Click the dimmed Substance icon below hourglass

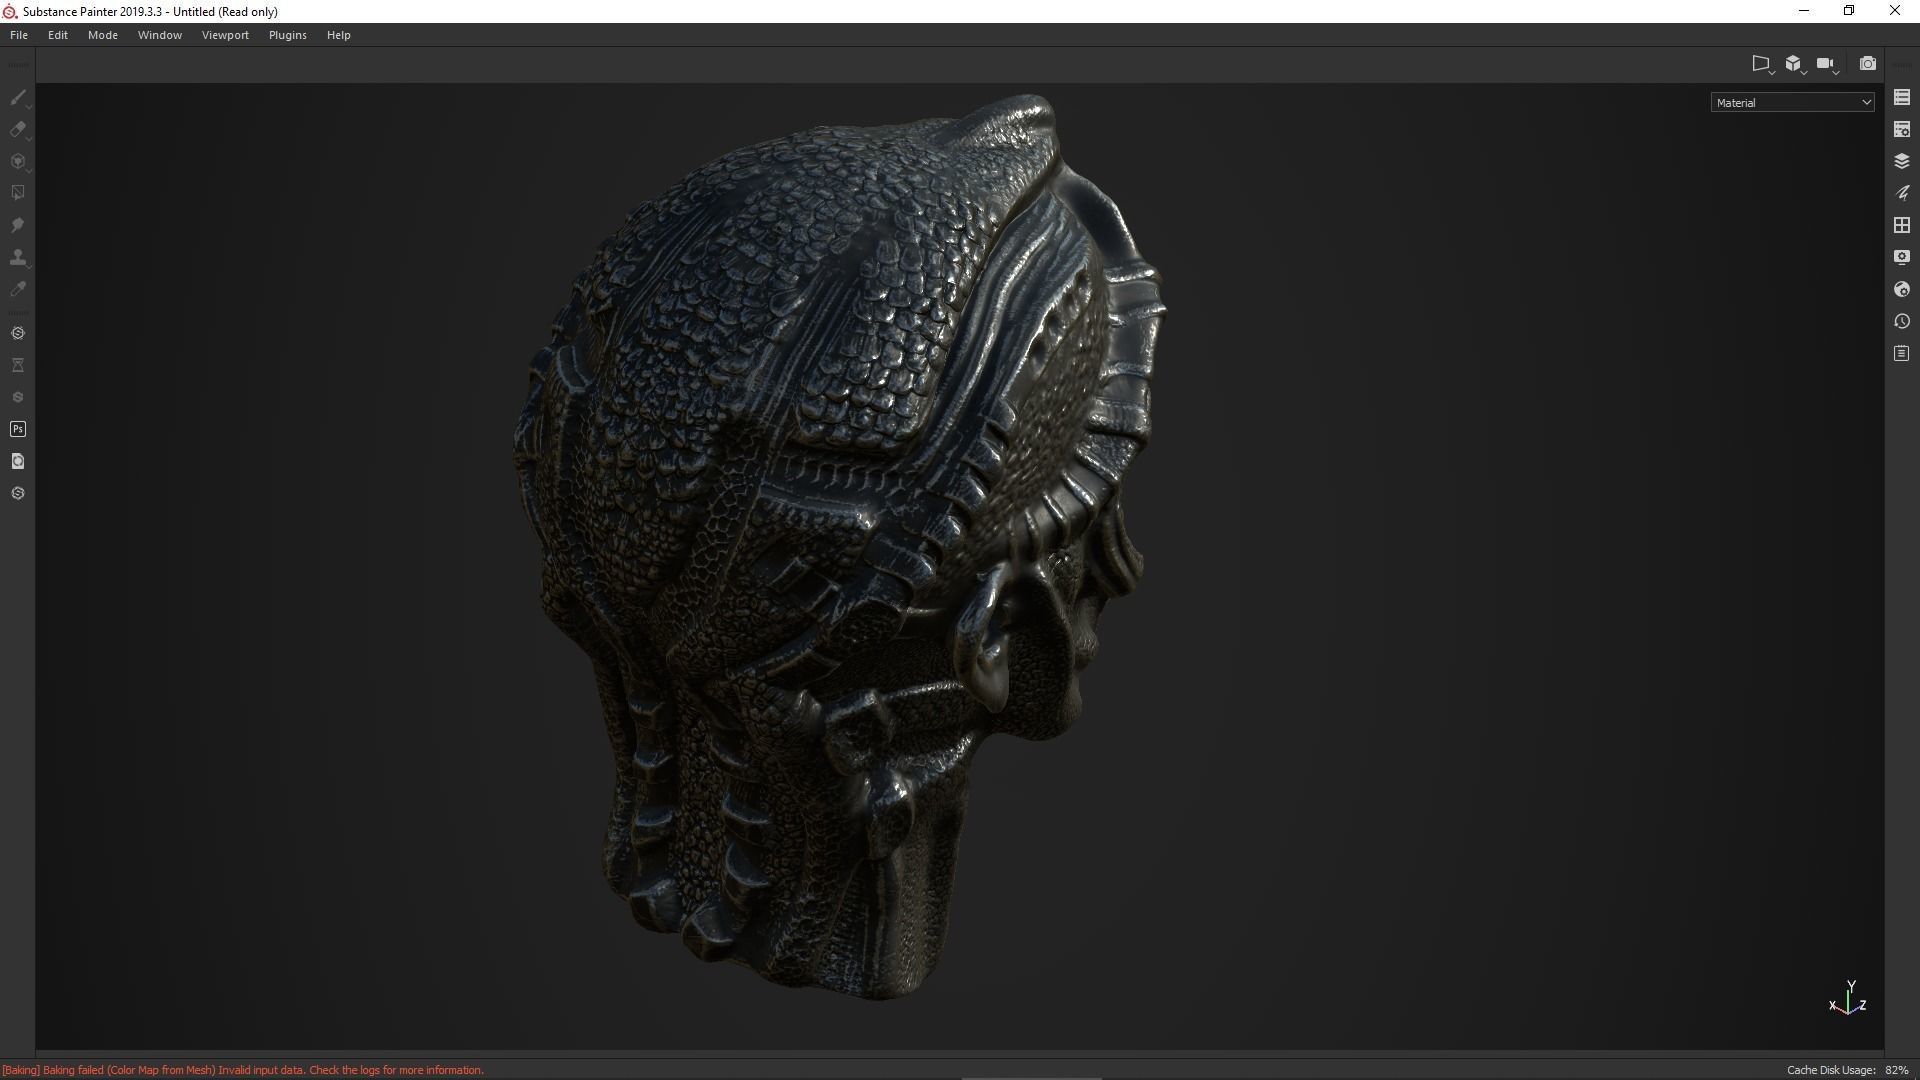tap(18, 397)
